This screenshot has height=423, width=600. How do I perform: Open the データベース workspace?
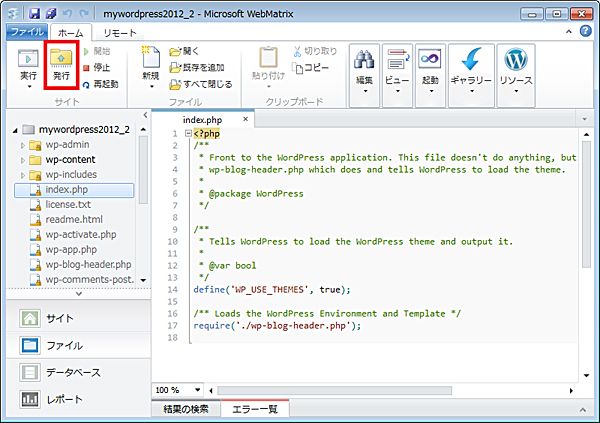pyautogui.click(x=79, y=372)
